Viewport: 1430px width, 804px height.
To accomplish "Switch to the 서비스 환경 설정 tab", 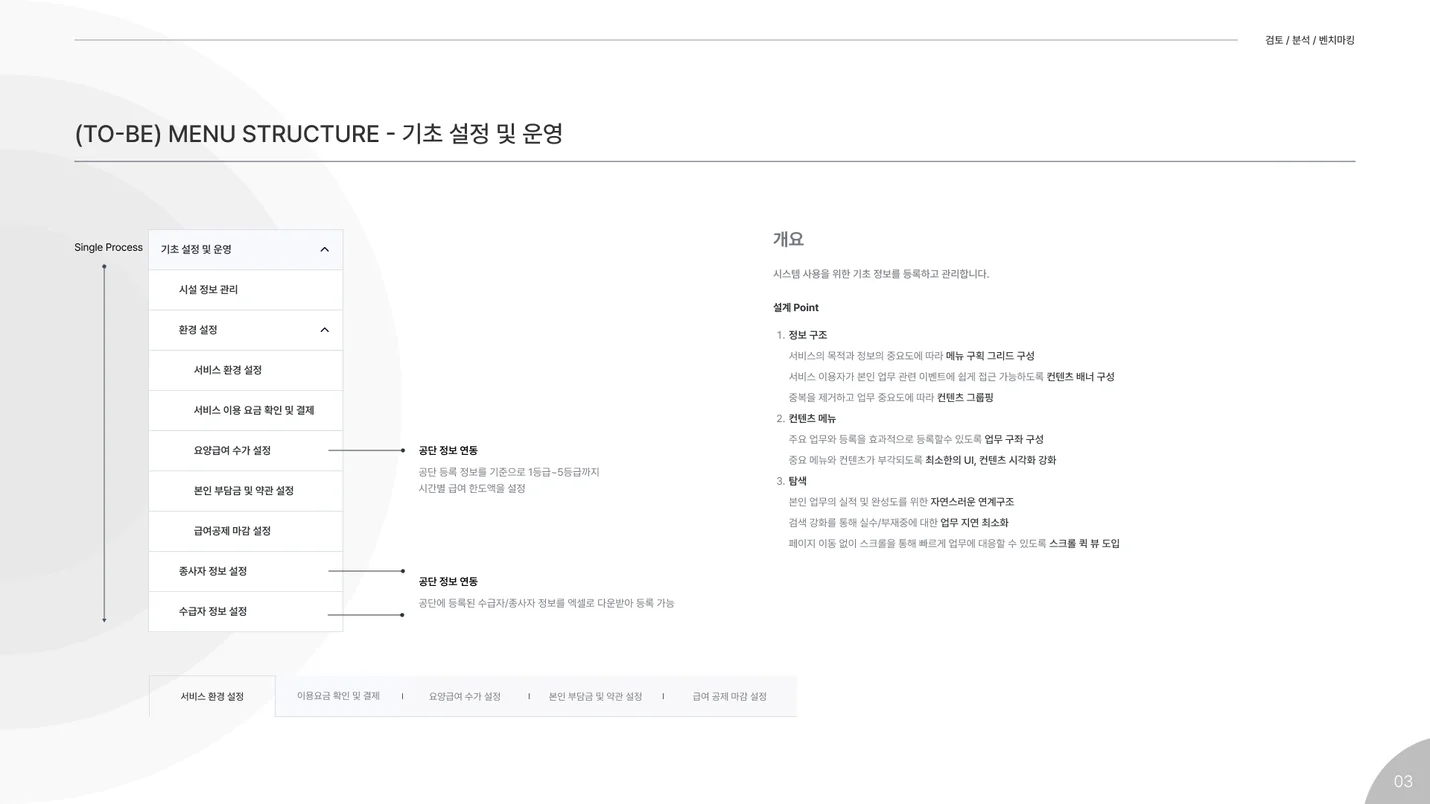I will tap(212, 696).
